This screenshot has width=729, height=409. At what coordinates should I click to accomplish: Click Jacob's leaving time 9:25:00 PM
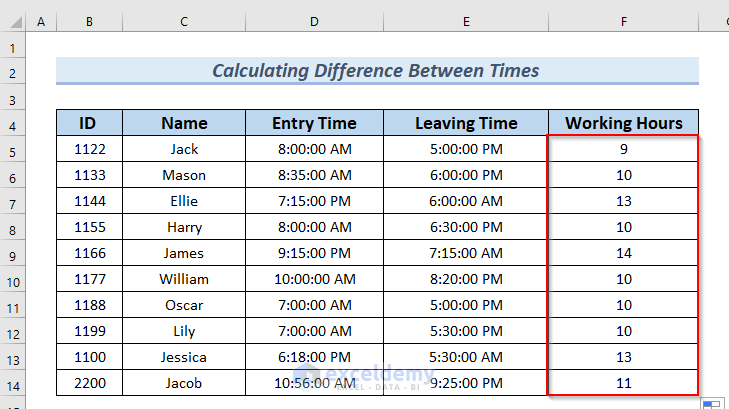point(466,384)
